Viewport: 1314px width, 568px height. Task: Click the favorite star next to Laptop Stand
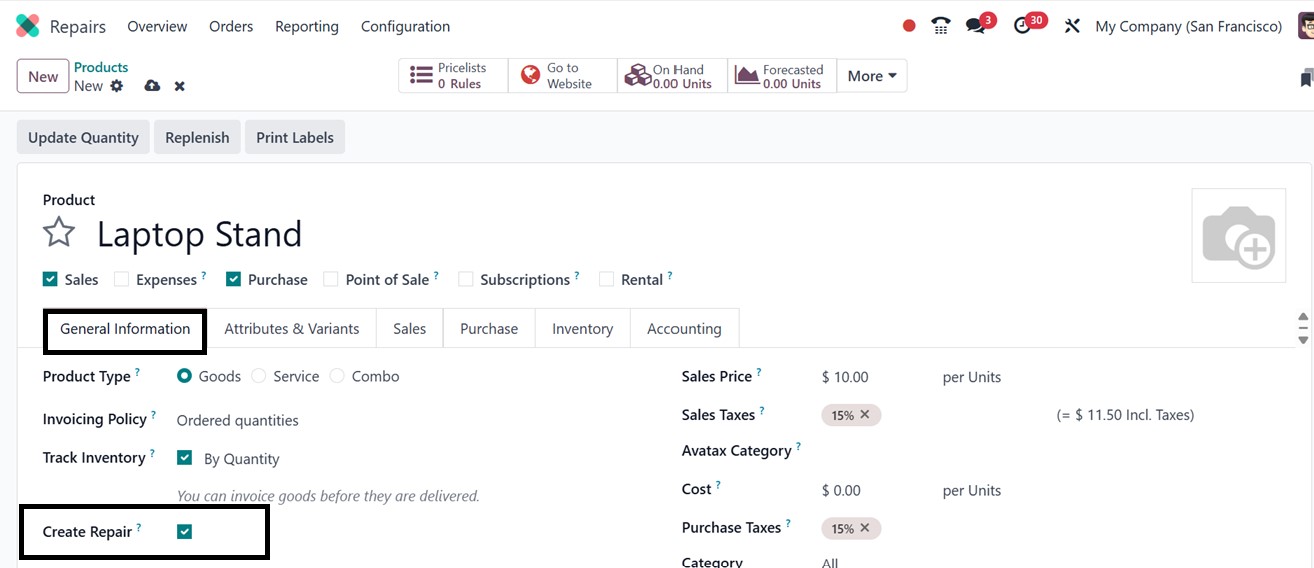click(59, 234)
